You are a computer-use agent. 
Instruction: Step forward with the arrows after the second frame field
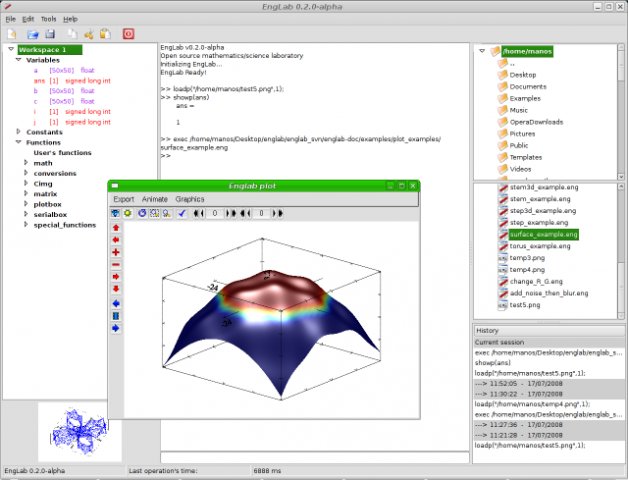pyautogui.click(x=278, y=214)
